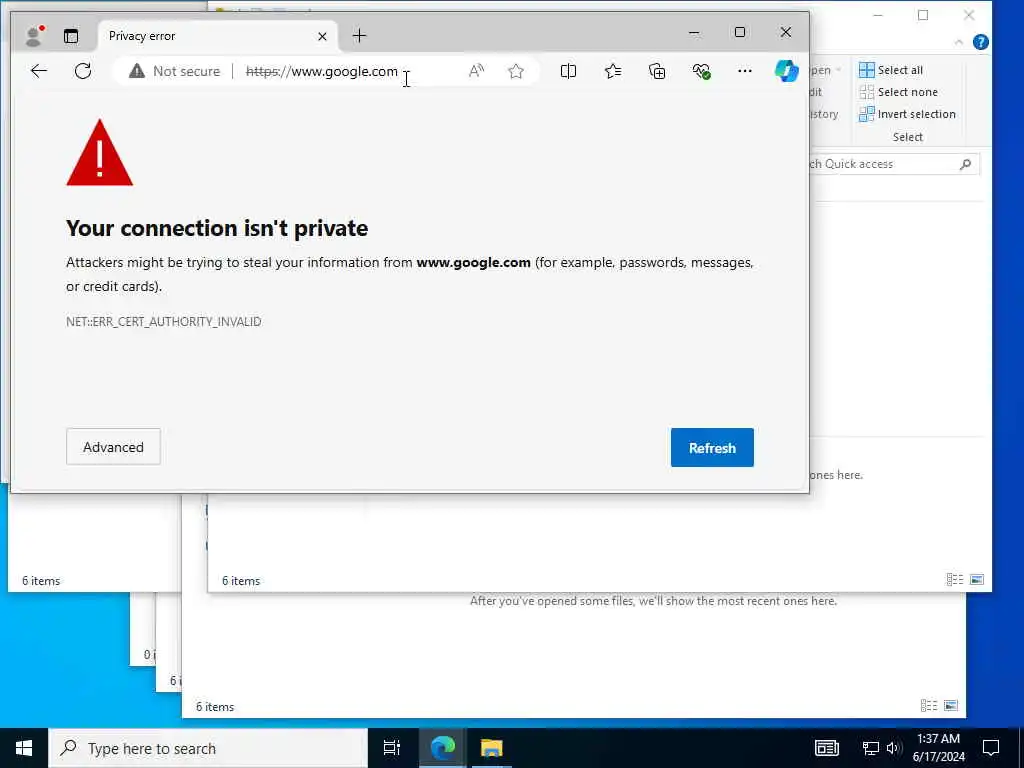Collapse the File Explorer ribbon chevron
This screenshot has height=768, width=1024.
[x=959, y=42]
